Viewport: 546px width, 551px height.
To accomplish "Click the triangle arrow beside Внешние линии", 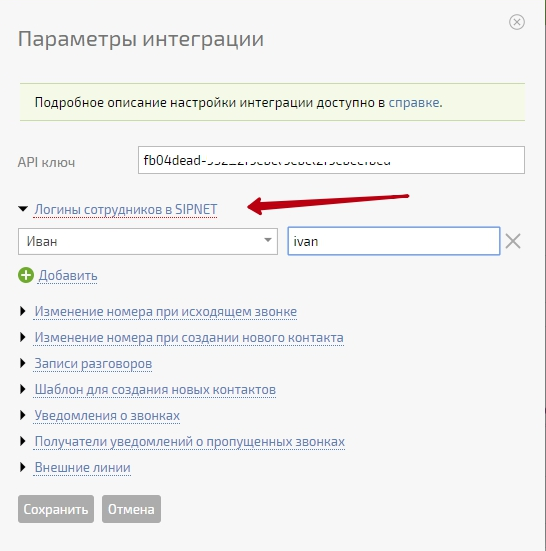I will (23, 467).
